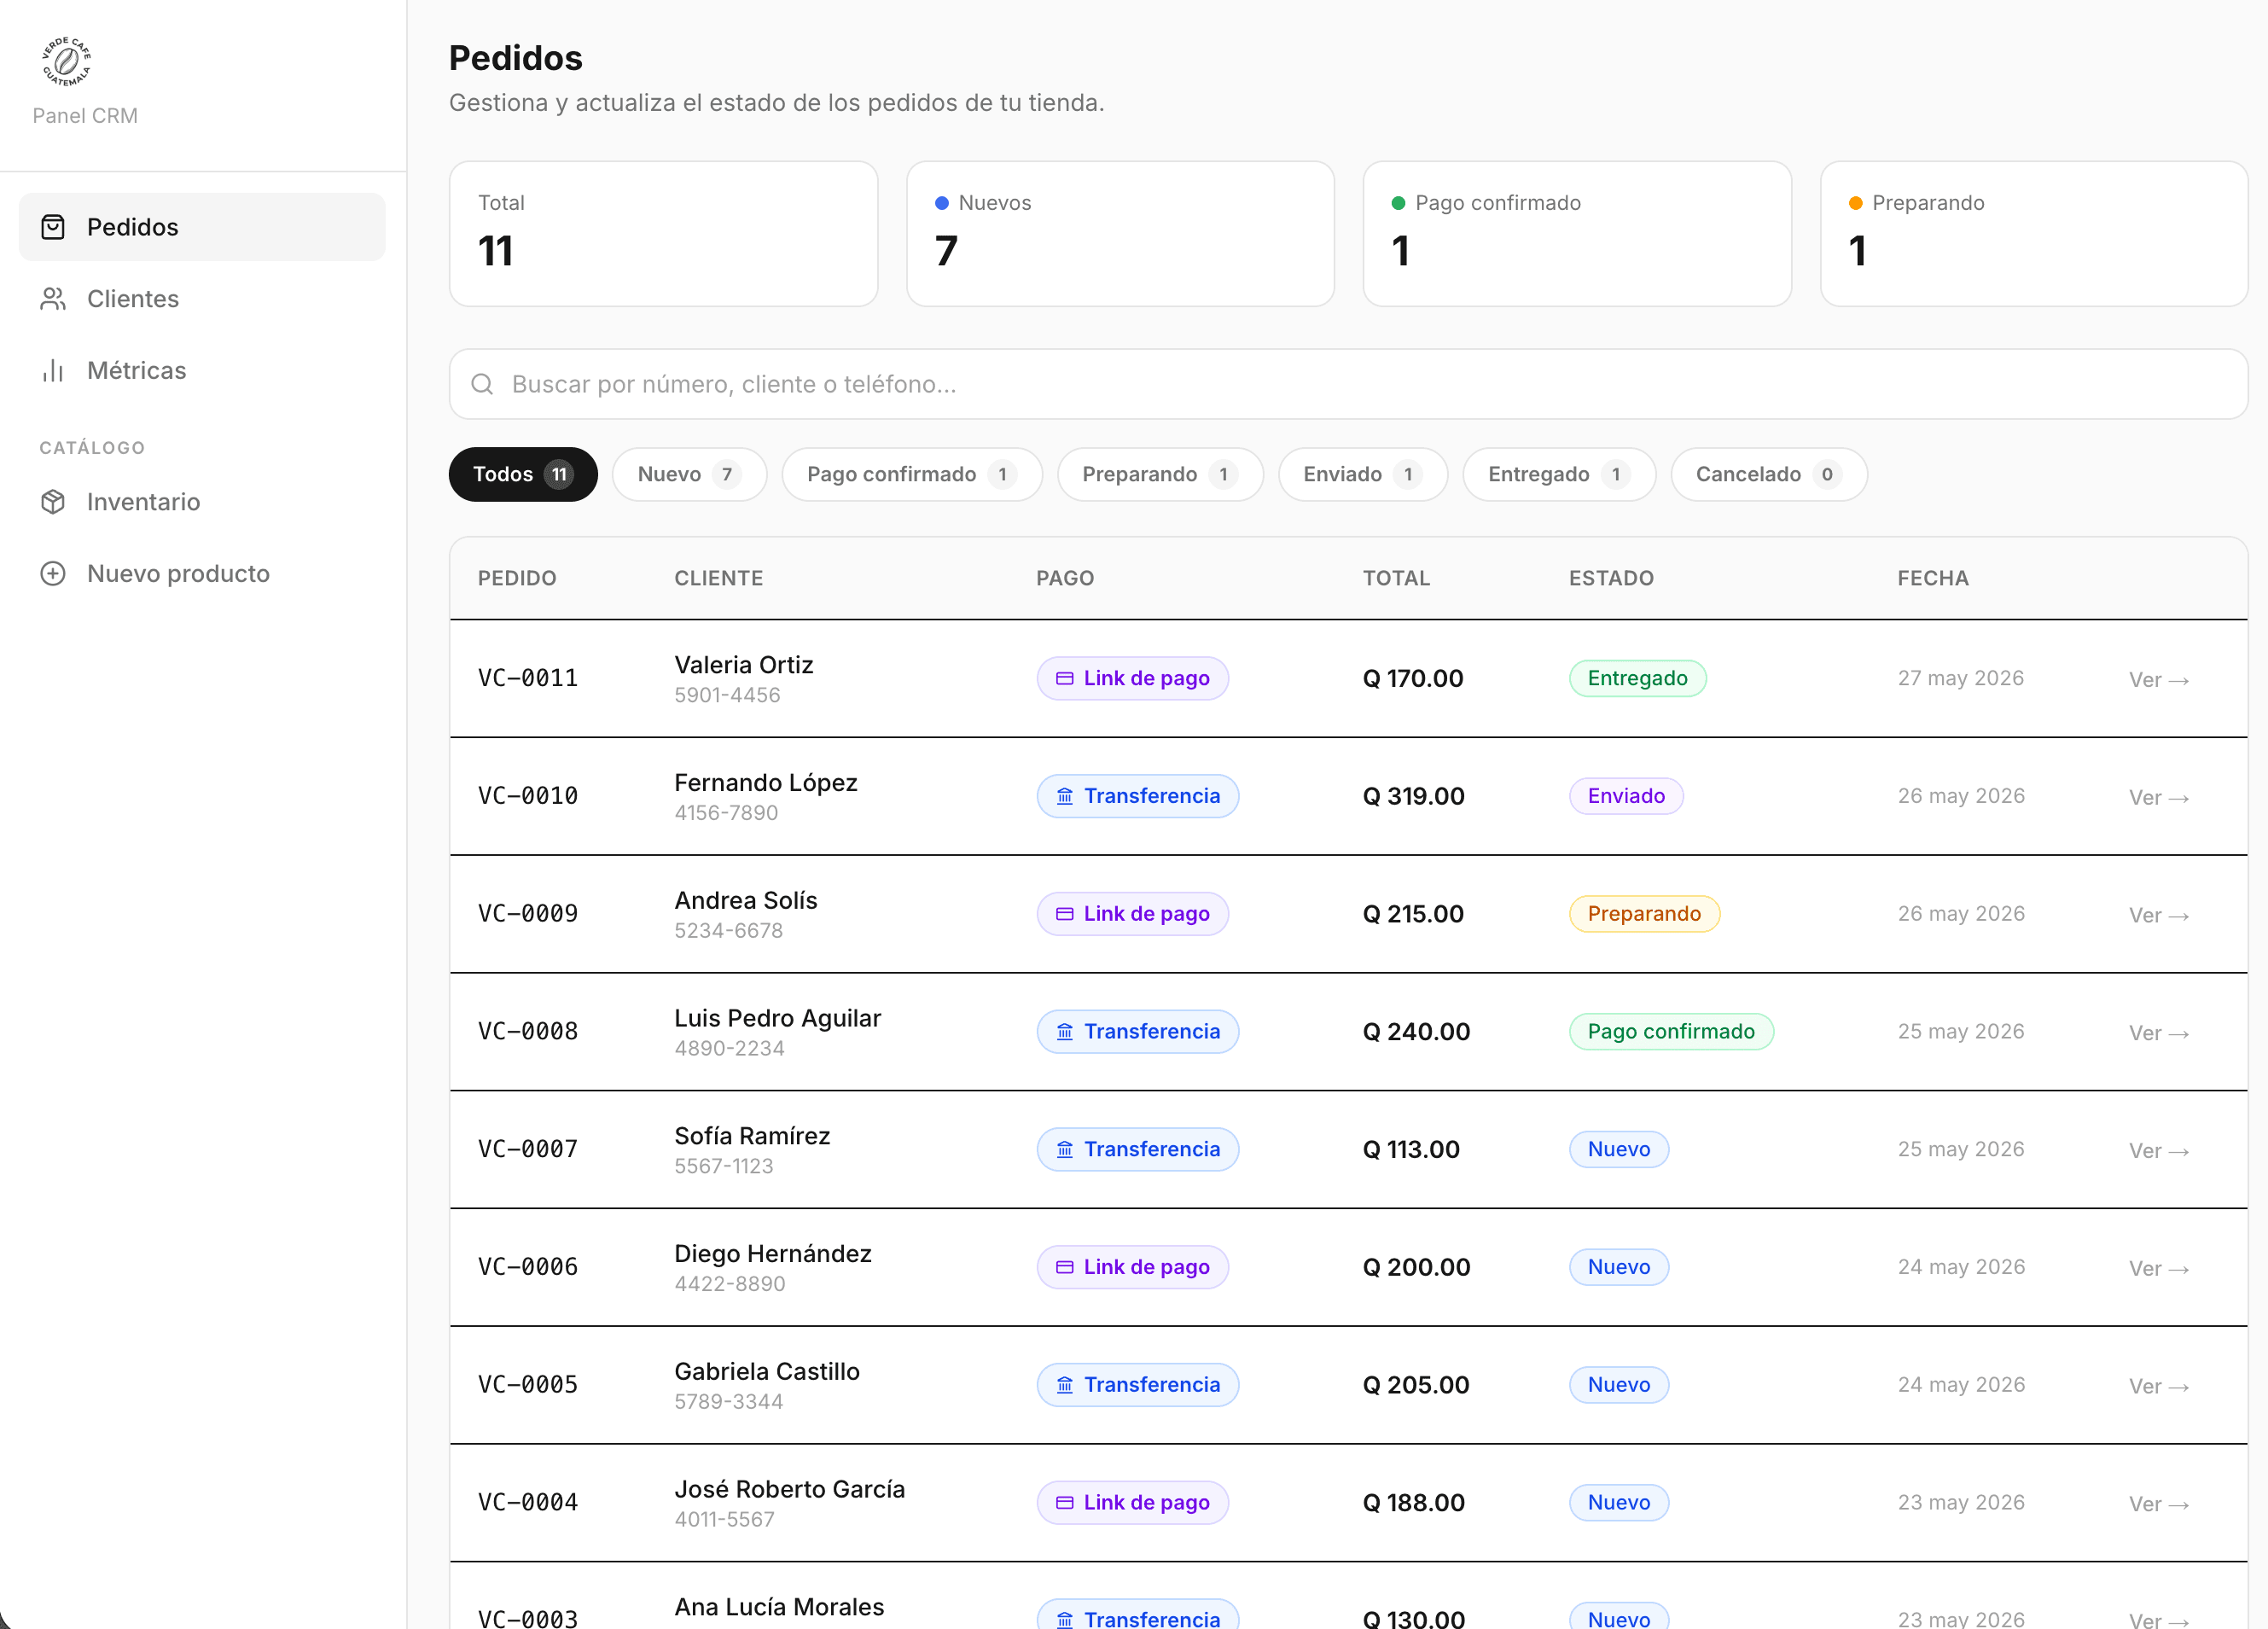This screenshot has width=2268, height=1629.
Task: Click order number VC-0005
Action: coord(527,1385)
